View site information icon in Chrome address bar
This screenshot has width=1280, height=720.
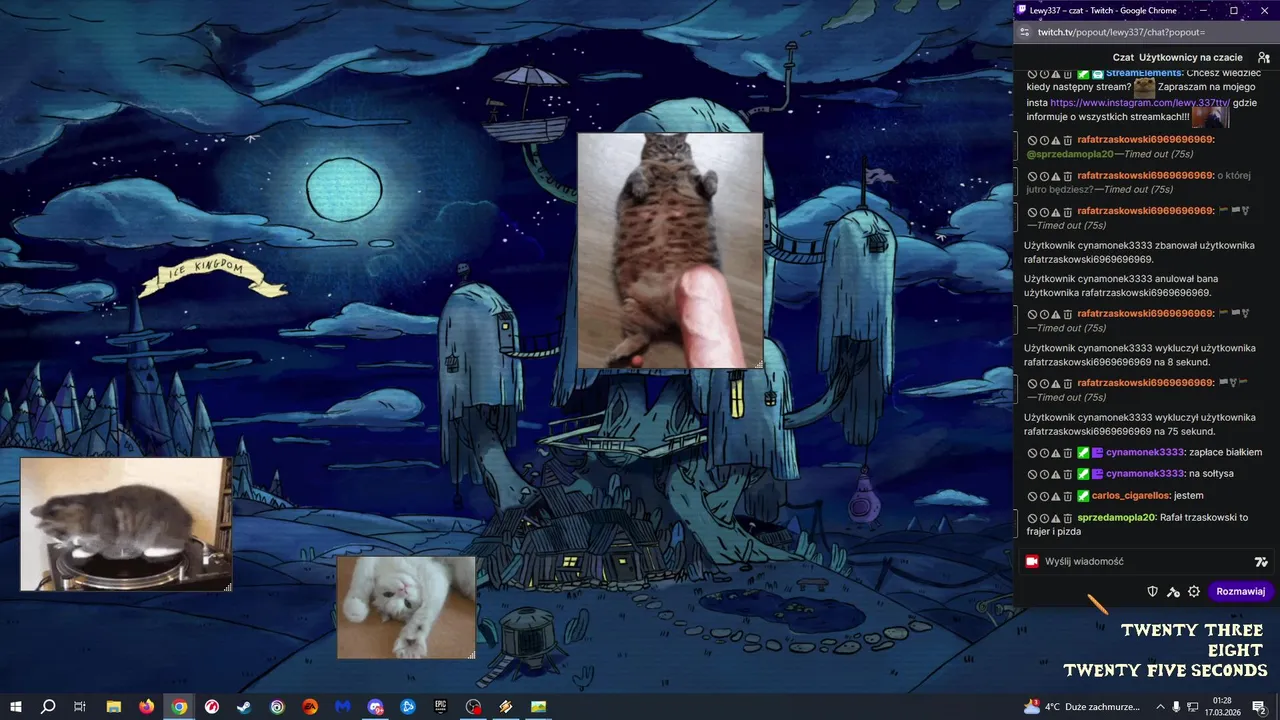[x=1024, y=32]
